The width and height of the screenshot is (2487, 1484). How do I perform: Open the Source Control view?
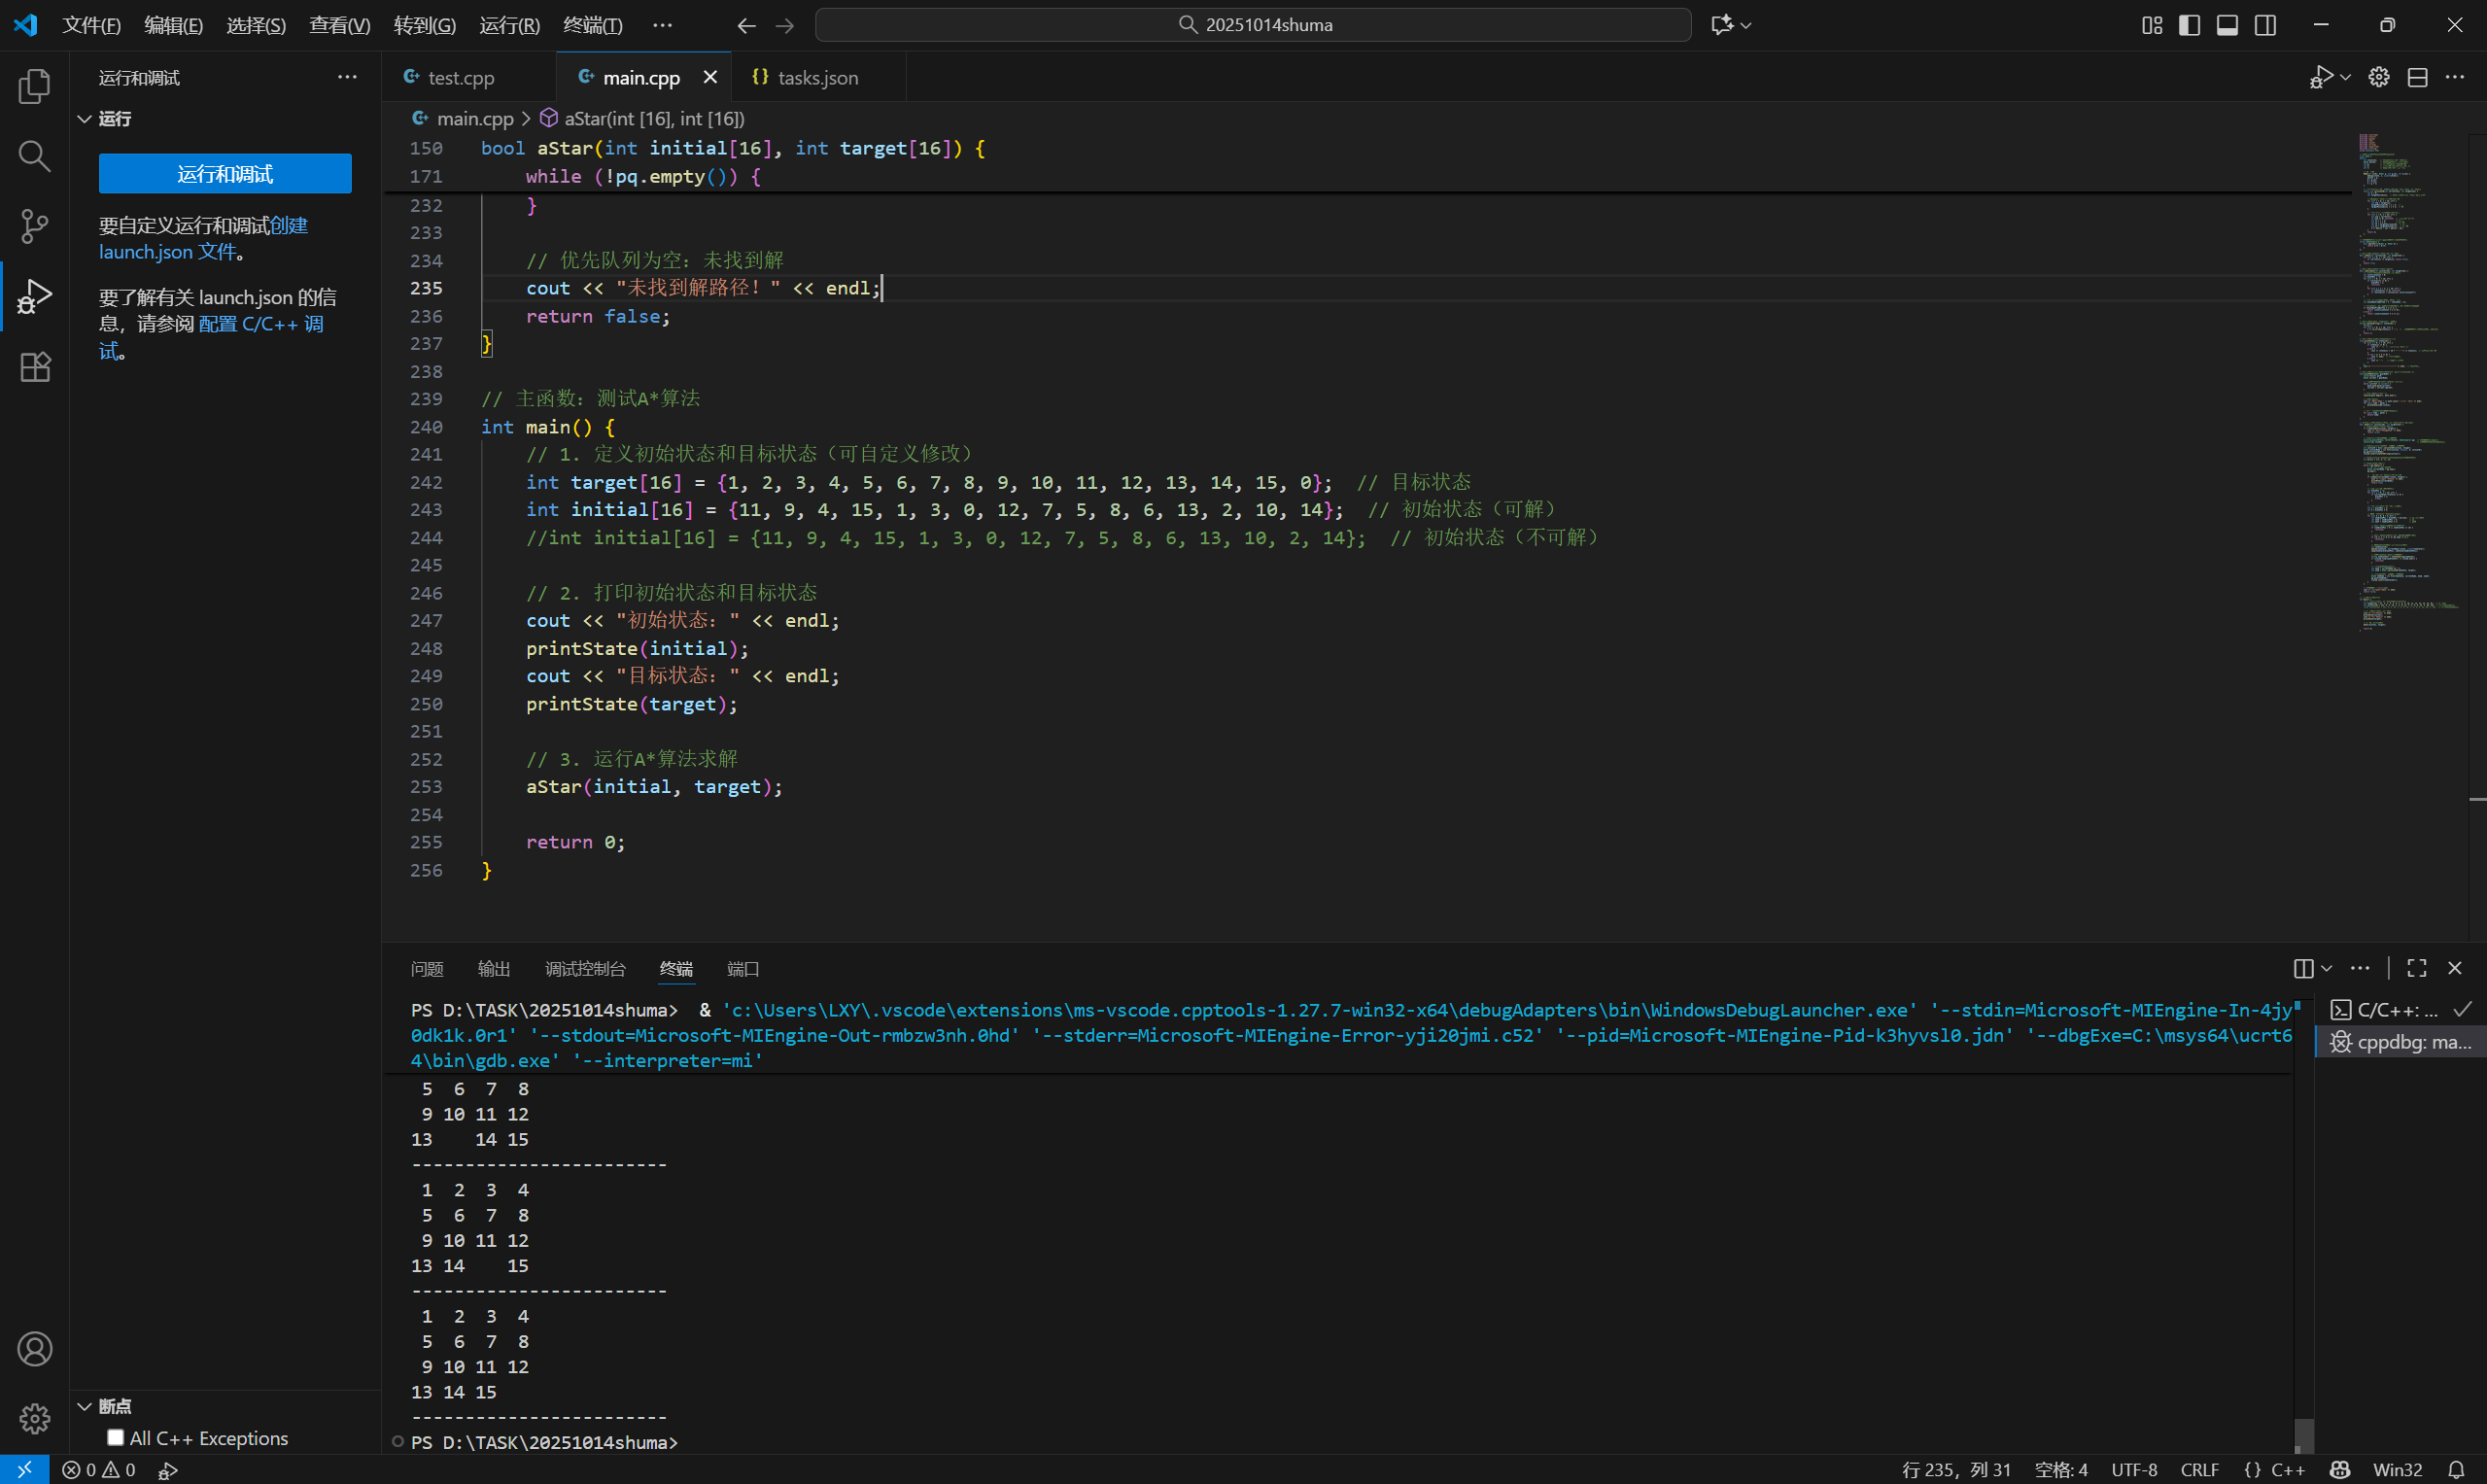coord(34,226)
